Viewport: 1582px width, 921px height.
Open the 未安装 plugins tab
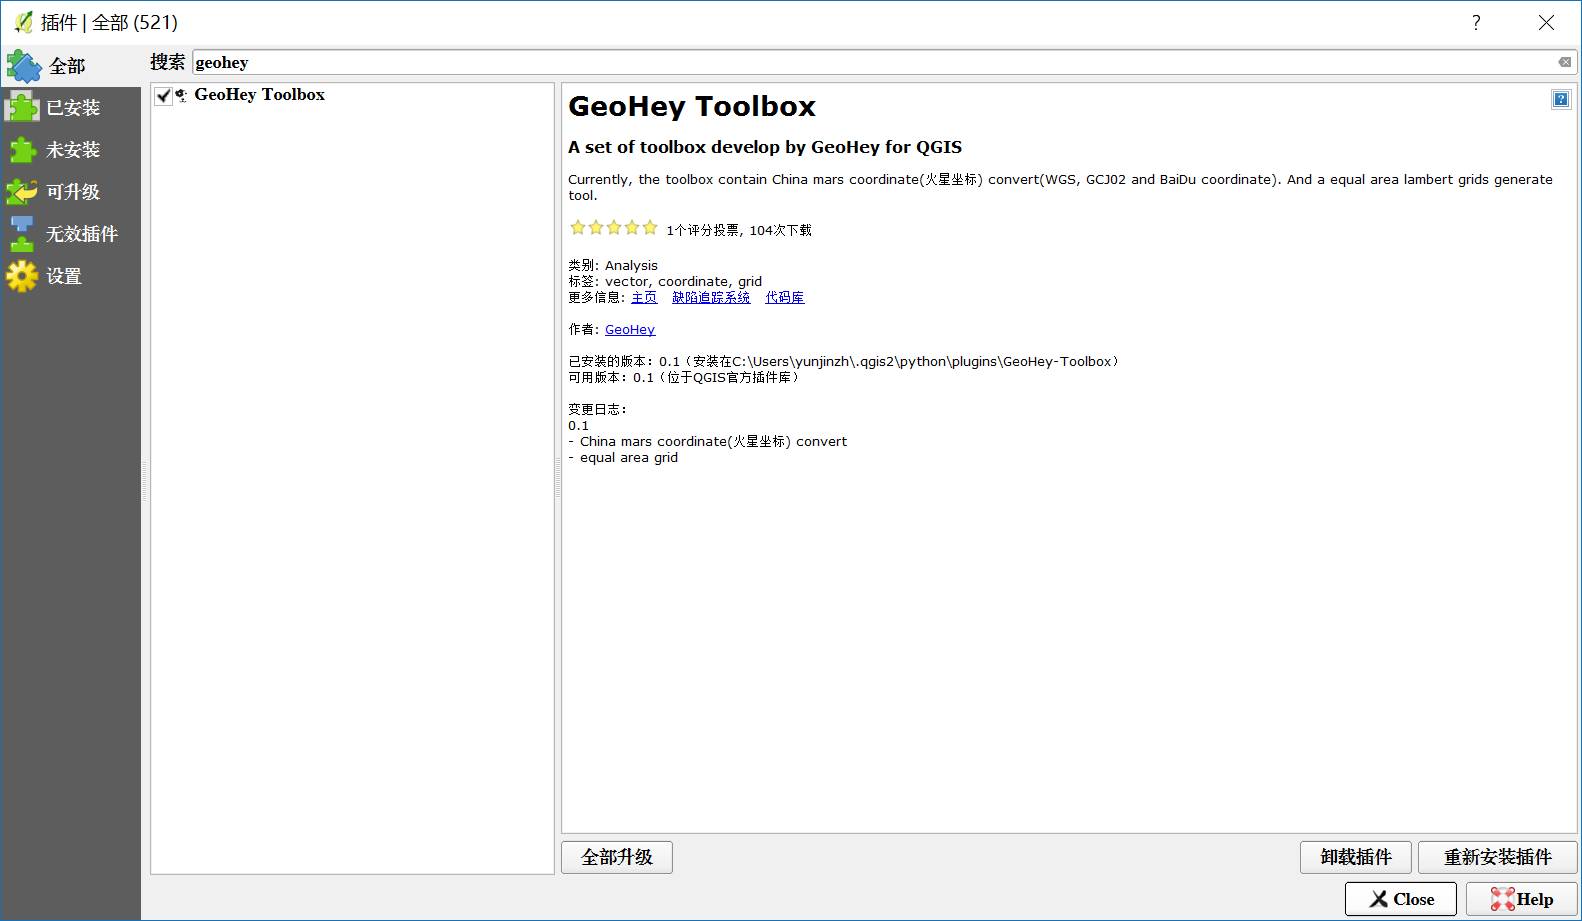pos(70,150)
